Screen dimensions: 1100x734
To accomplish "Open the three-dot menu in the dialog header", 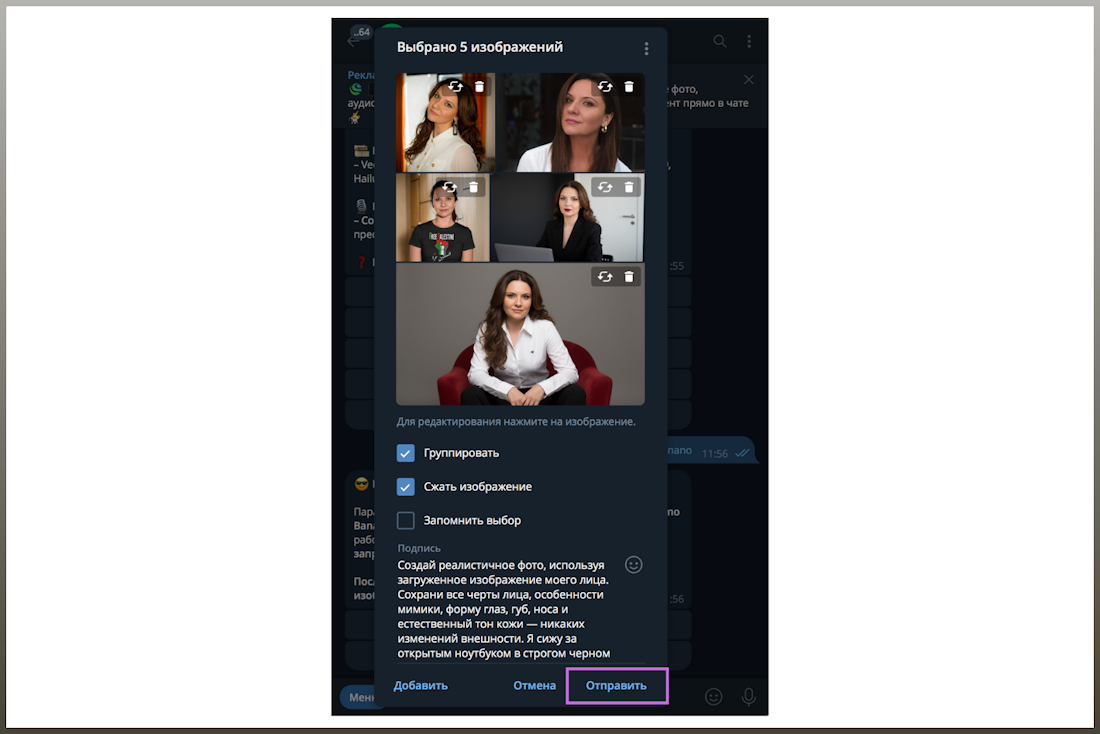I will tap(646, 48).
